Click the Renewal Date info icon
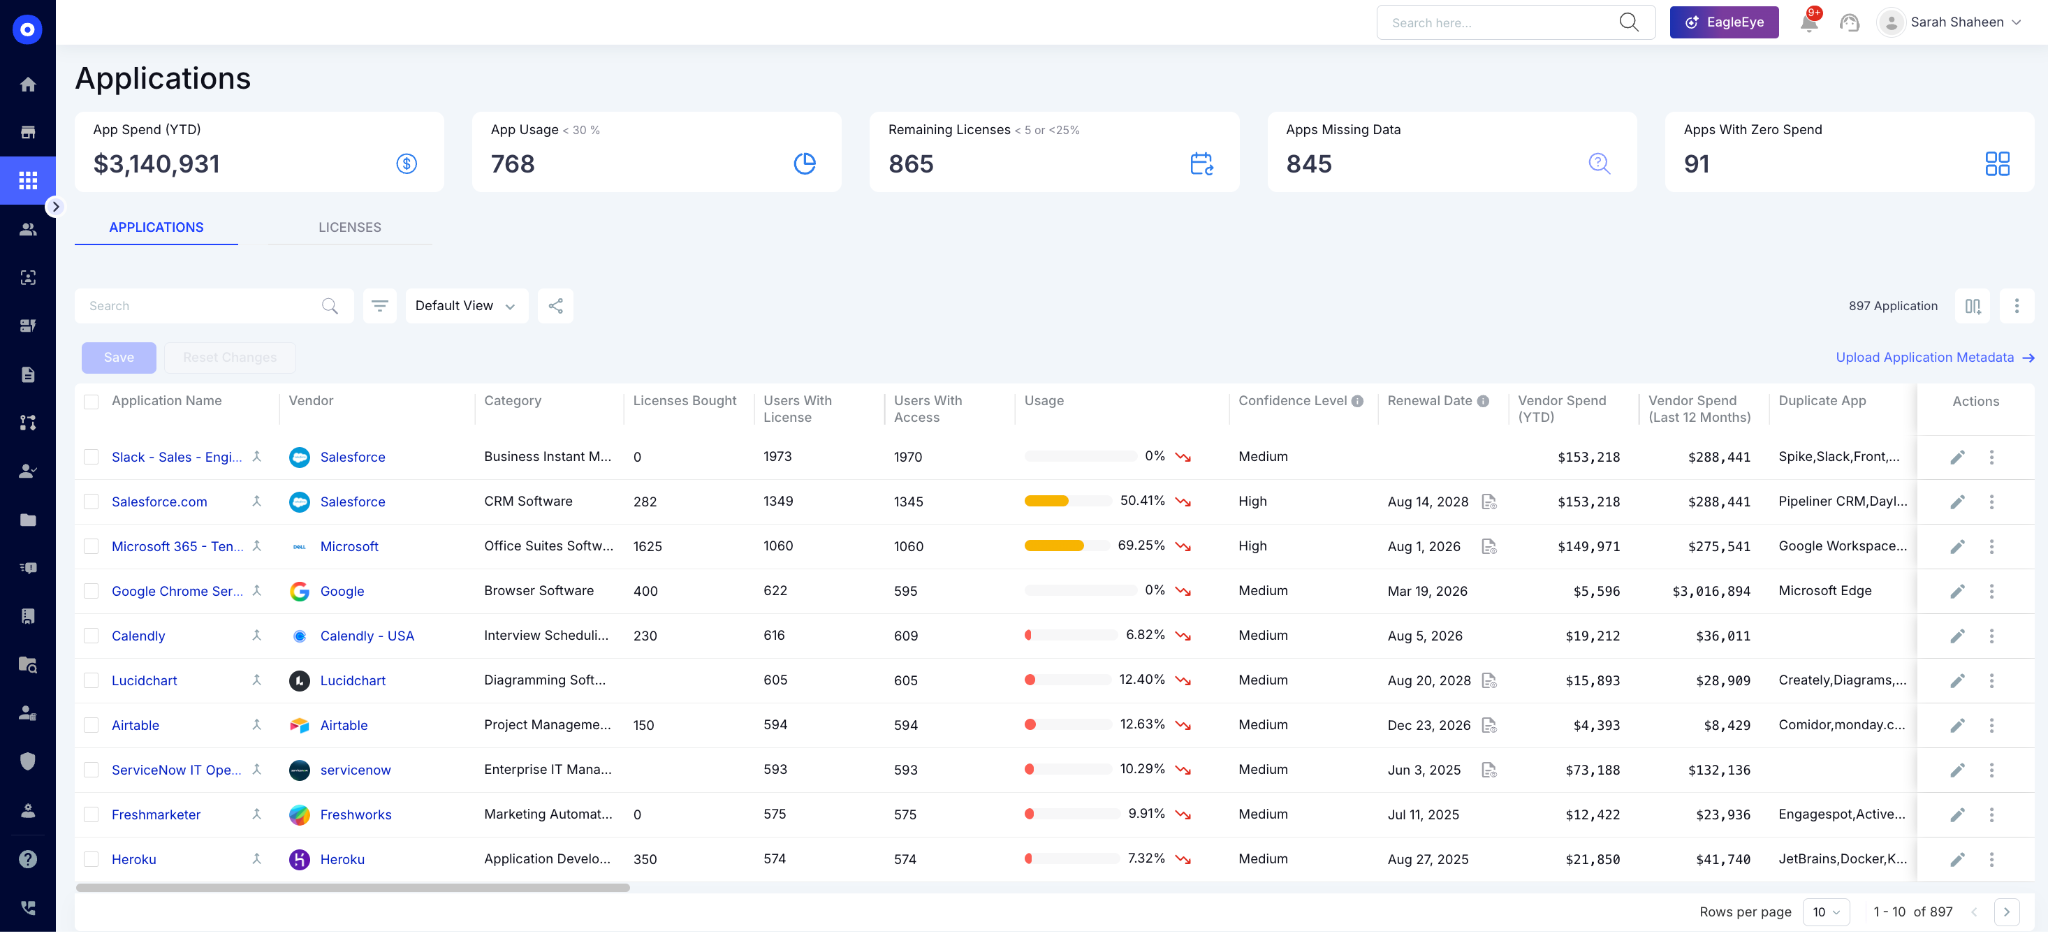 1483,401
